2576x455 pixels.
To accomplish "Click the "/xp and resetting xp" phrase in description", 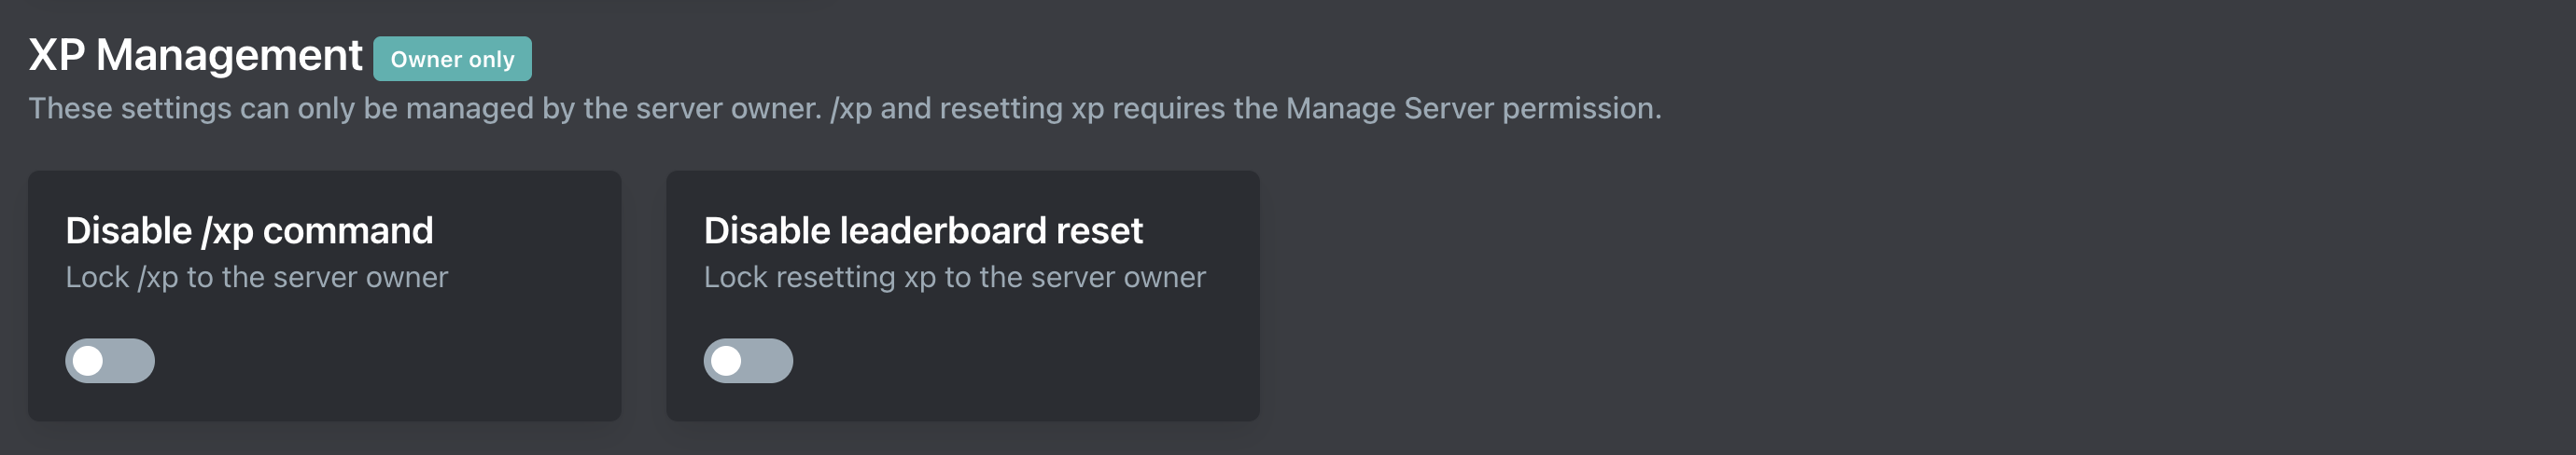I will 966,108.
